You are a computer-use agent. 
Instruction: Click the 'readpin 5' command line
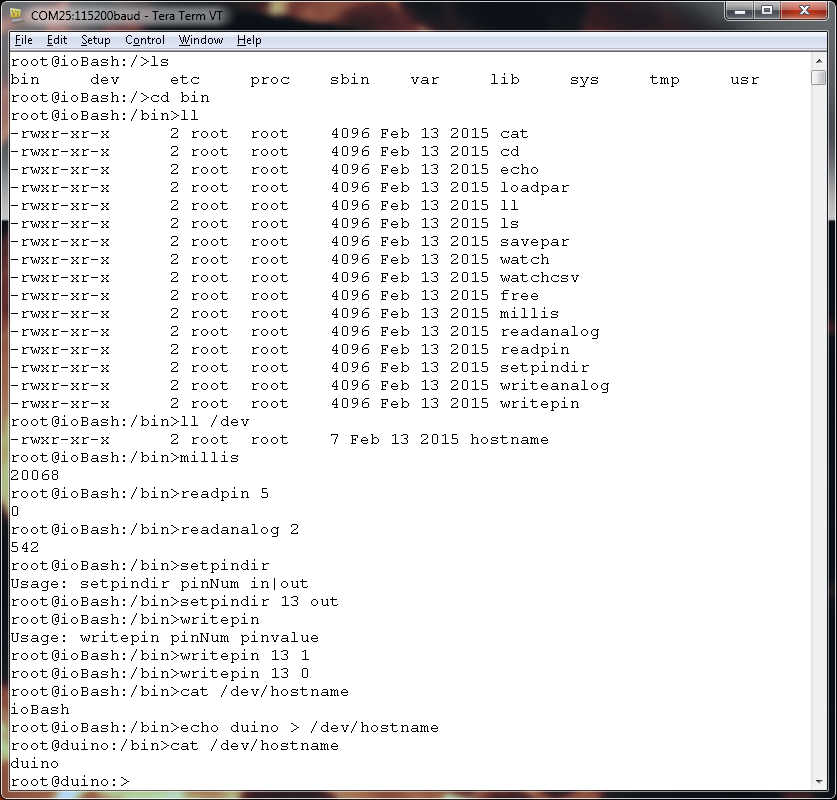(224, 493)
